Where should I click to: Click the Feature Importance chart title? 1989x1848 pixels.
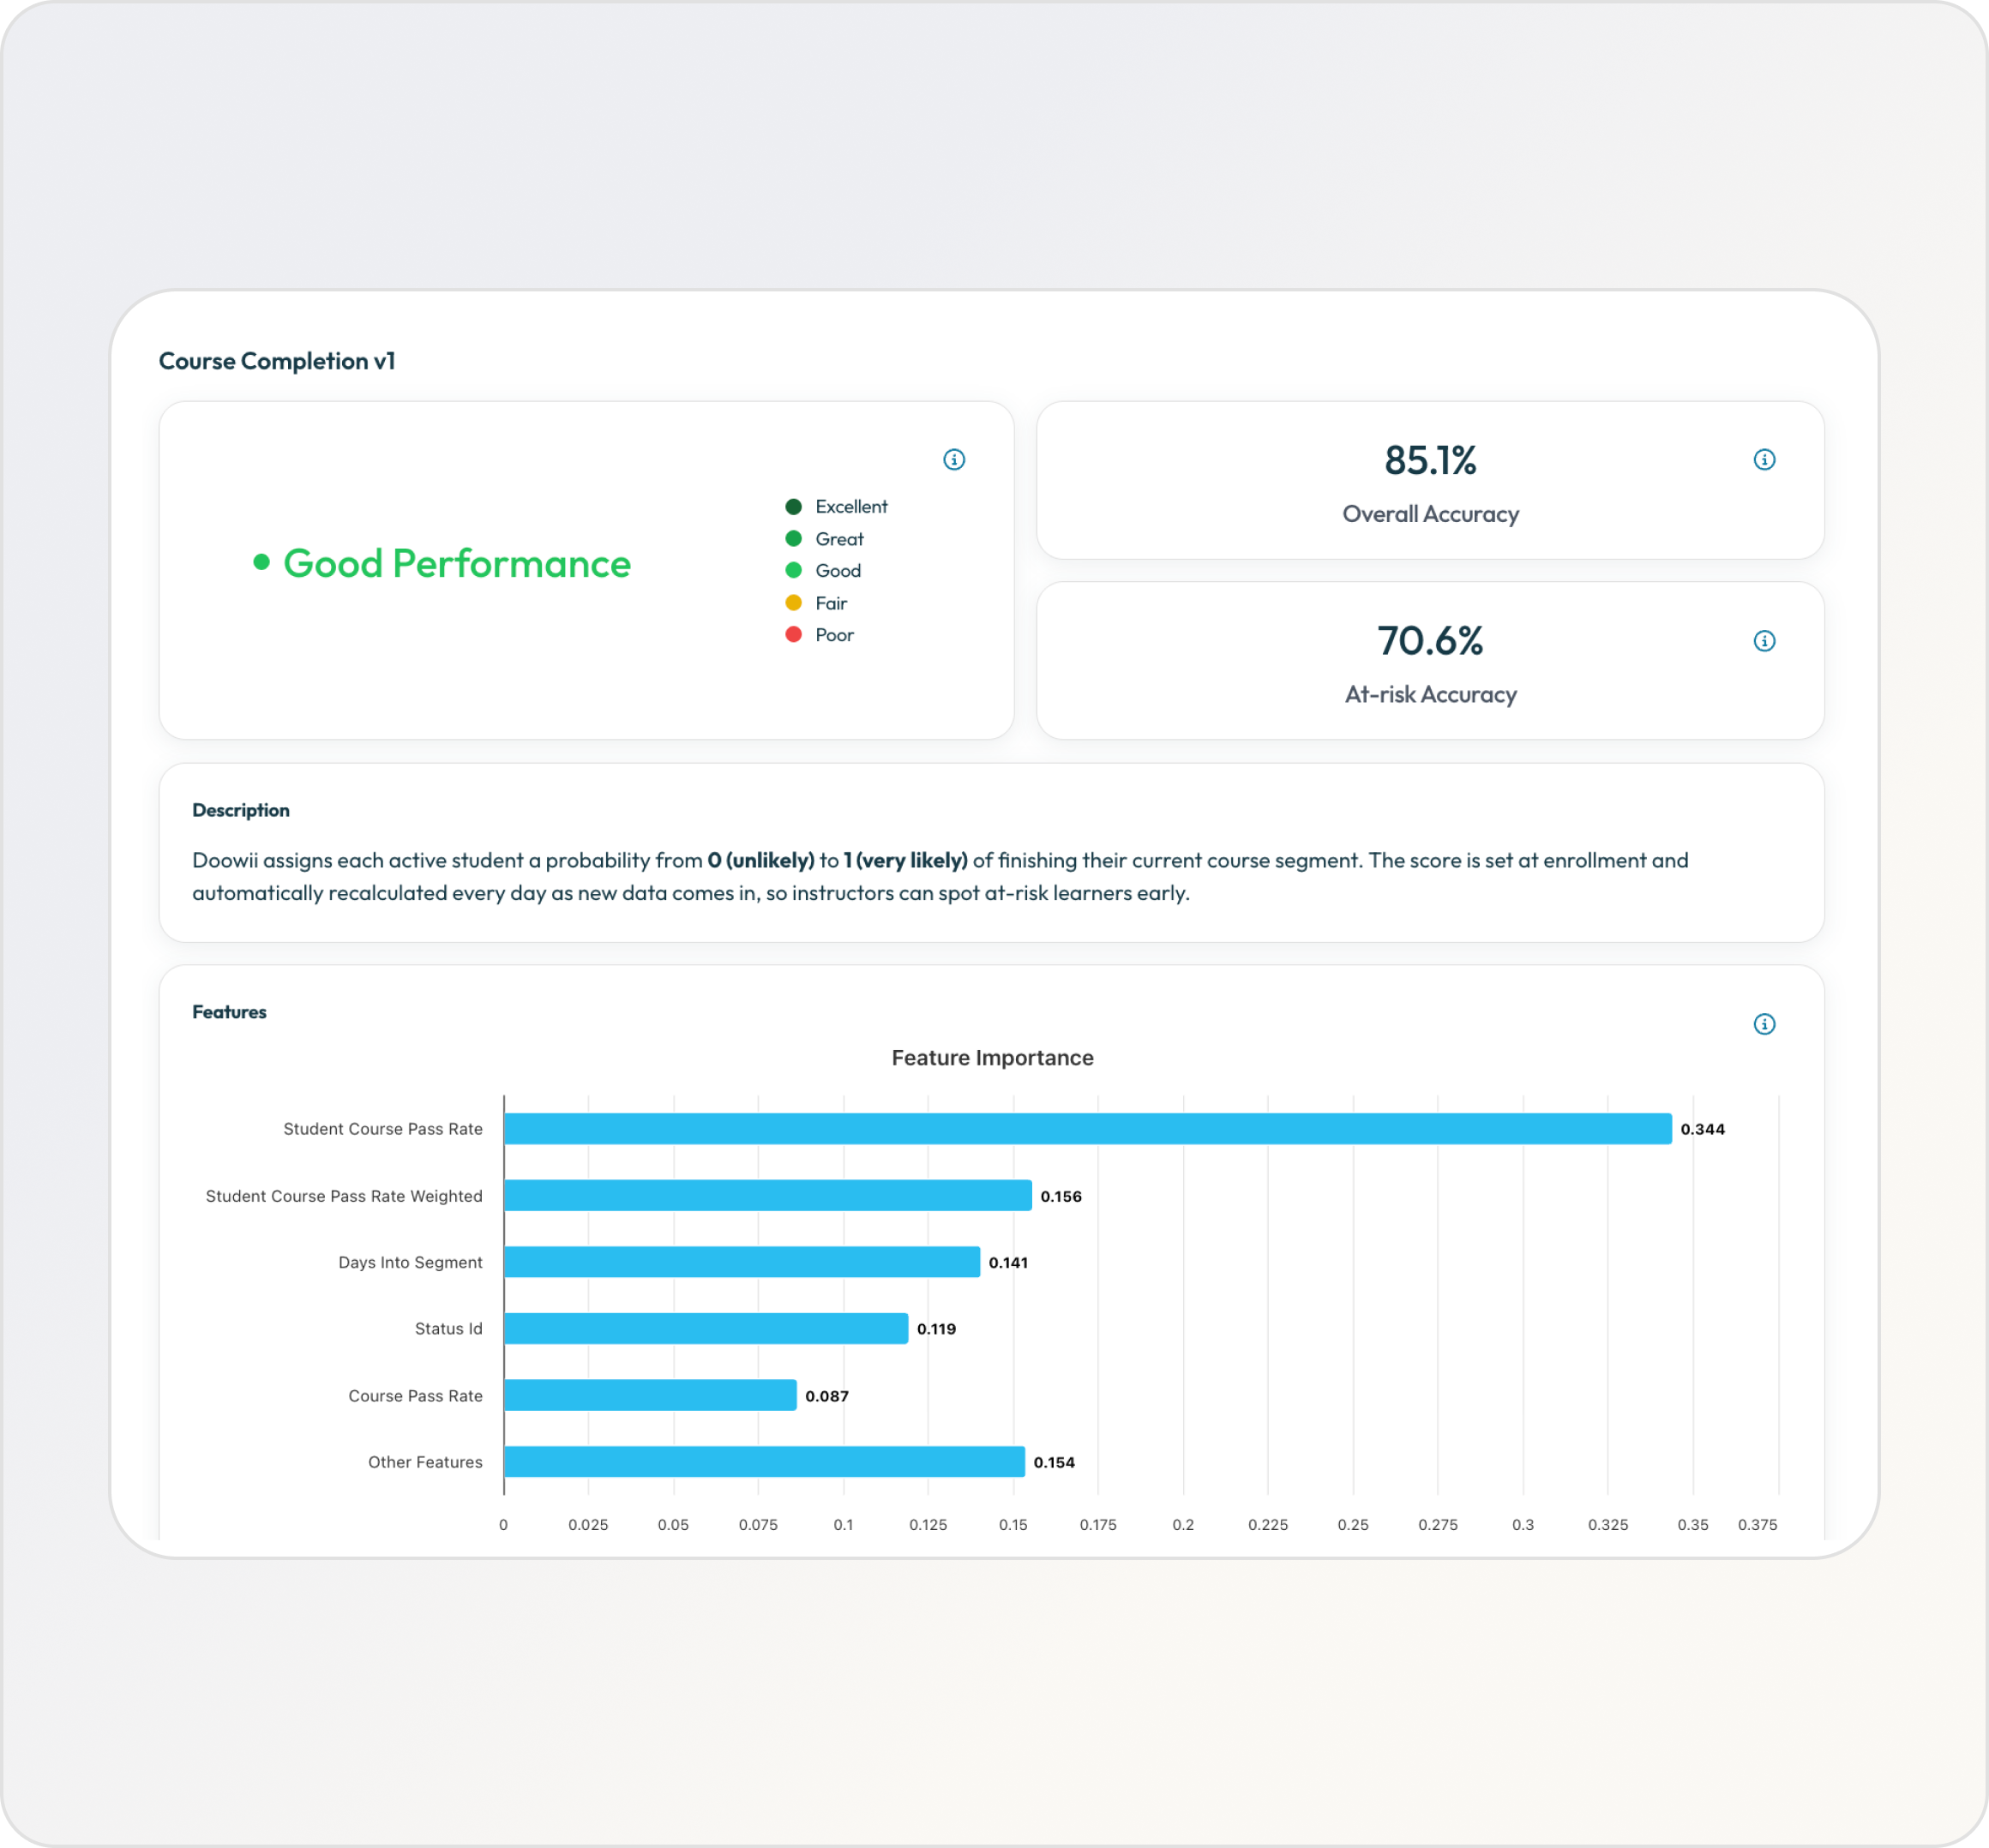pos(992,1058)
